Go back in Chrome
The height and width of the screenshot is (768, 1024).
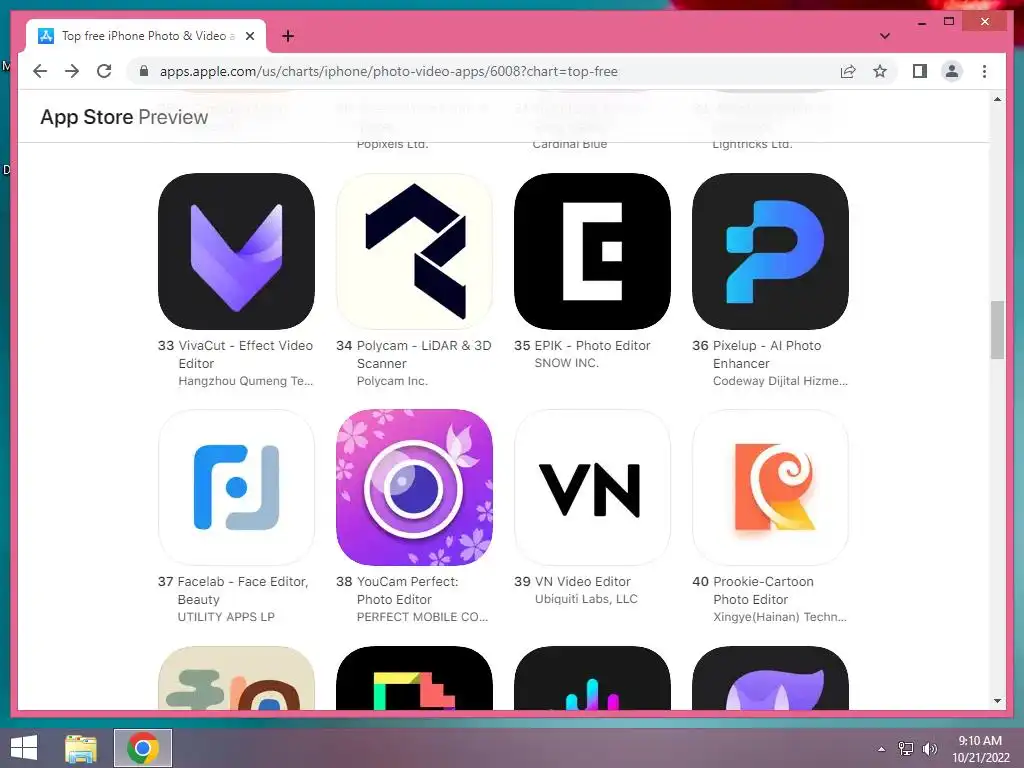(x=40, y=71)
